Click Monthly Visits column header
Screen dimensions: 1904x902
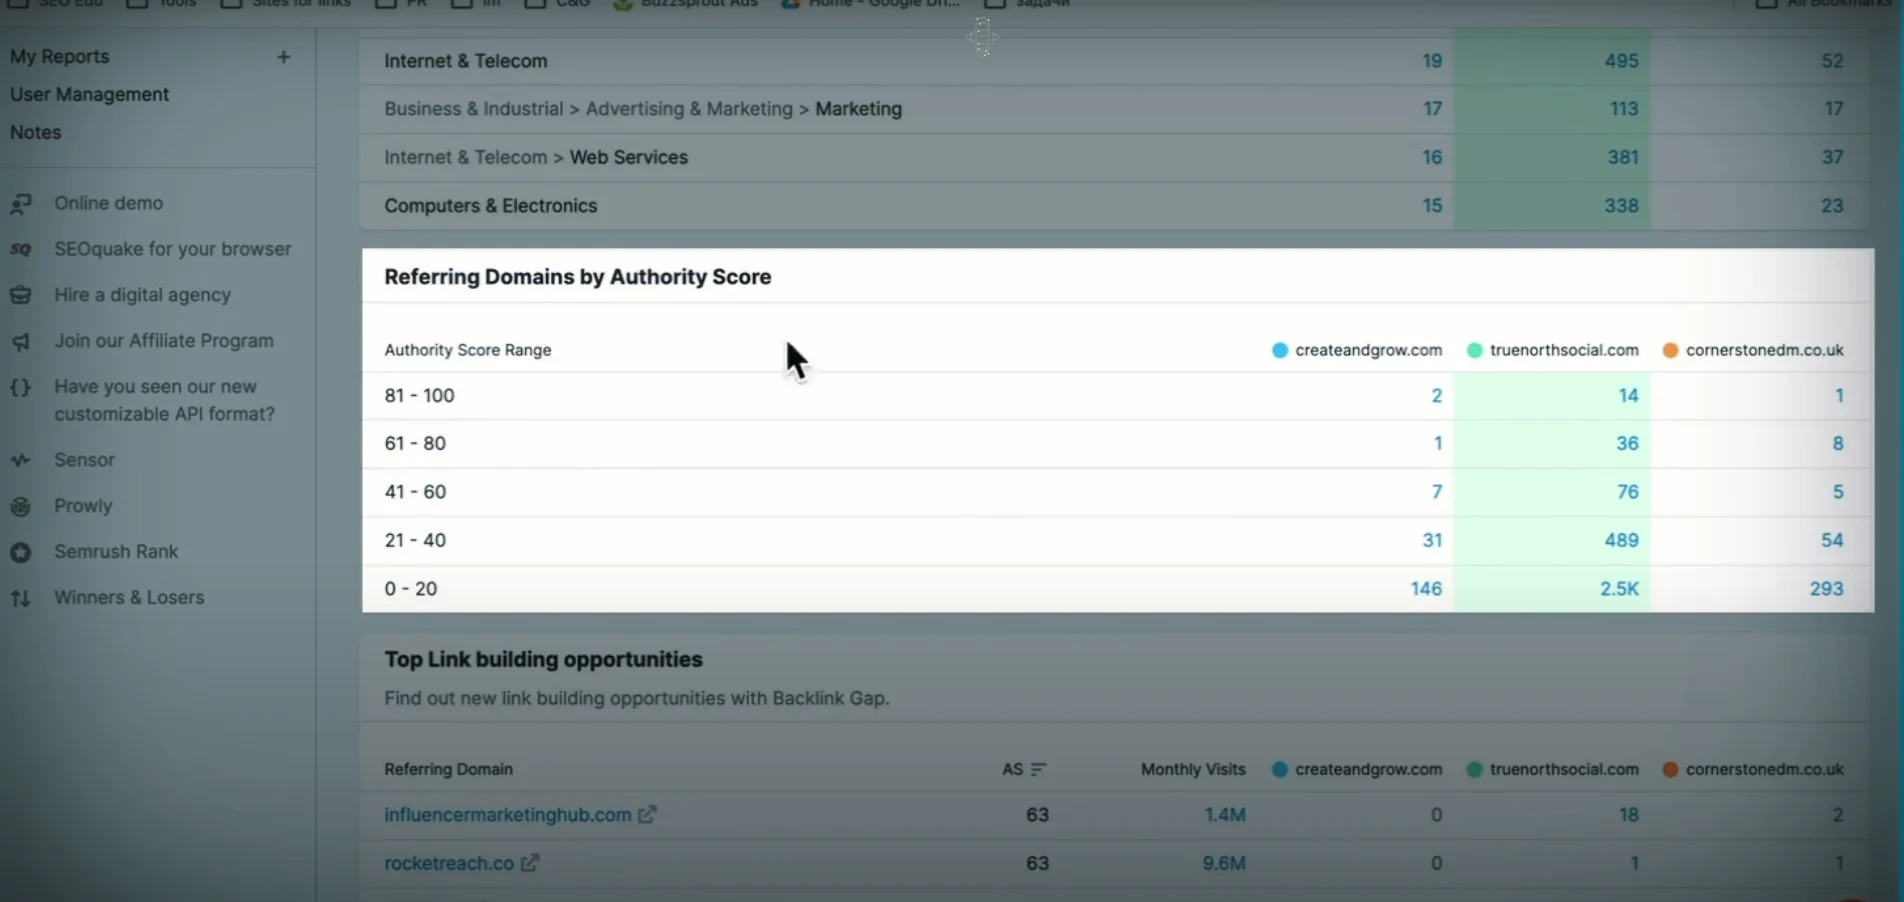[1193, 769]
